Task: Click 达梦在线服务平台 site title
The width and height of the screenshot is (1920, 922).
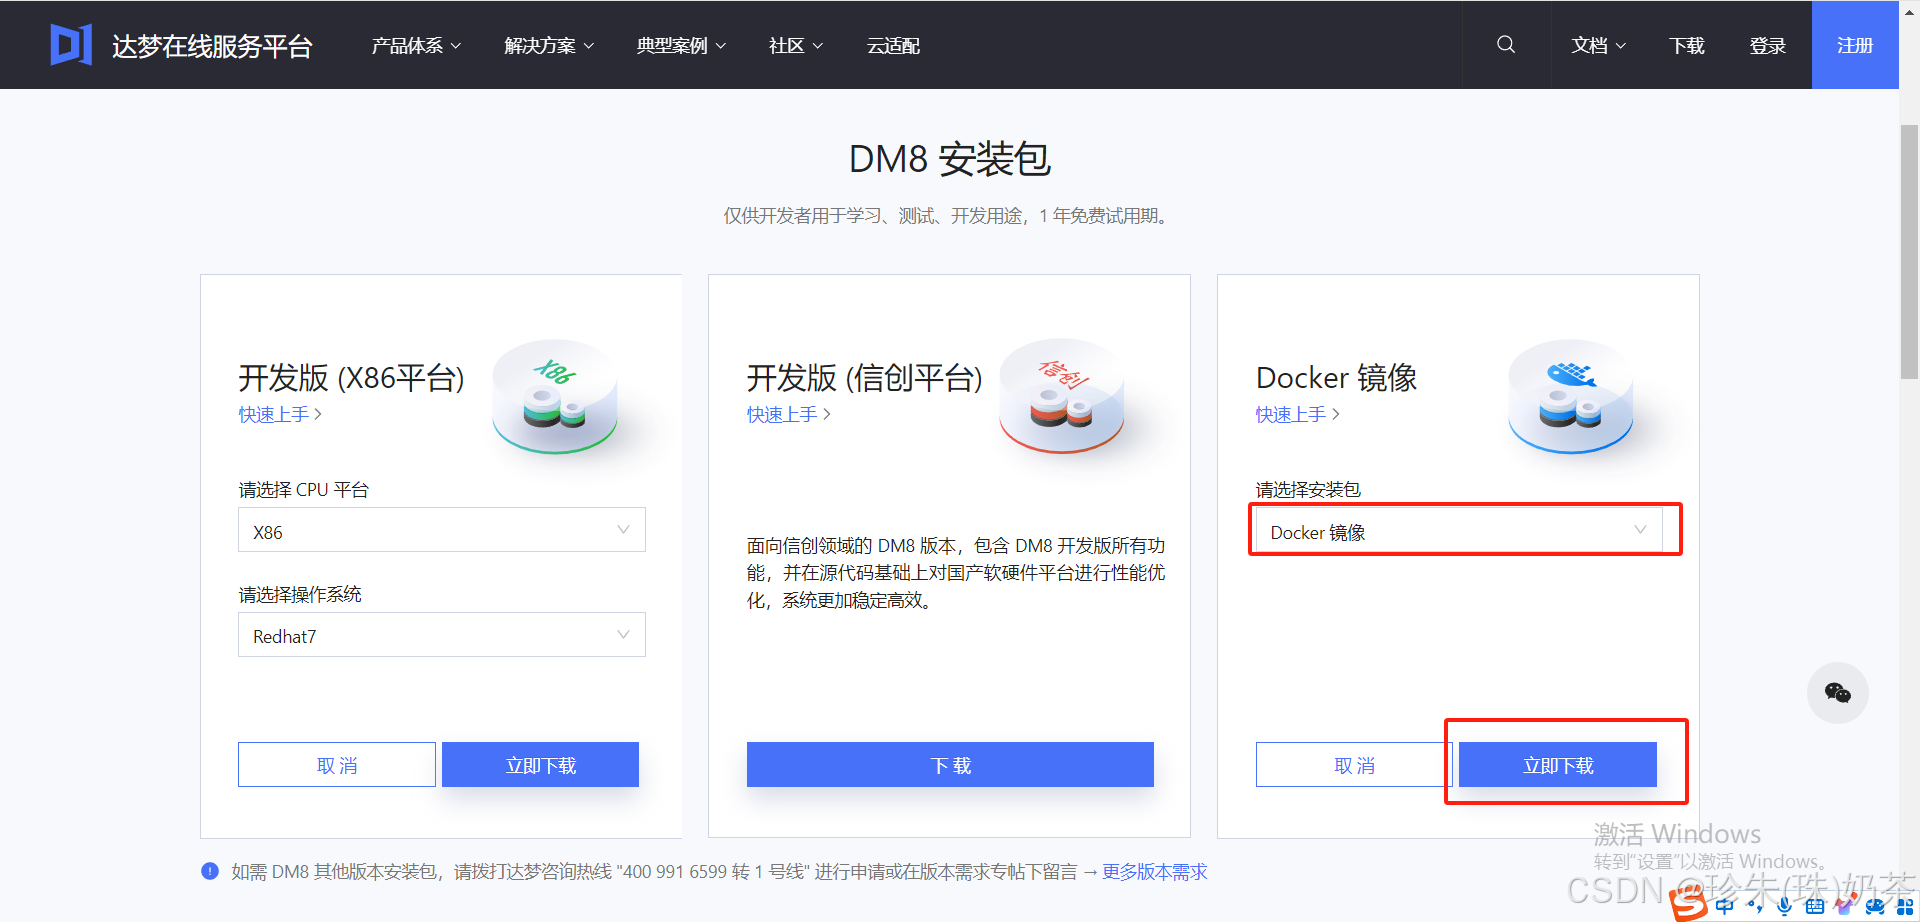Action: tap(212, 46)
